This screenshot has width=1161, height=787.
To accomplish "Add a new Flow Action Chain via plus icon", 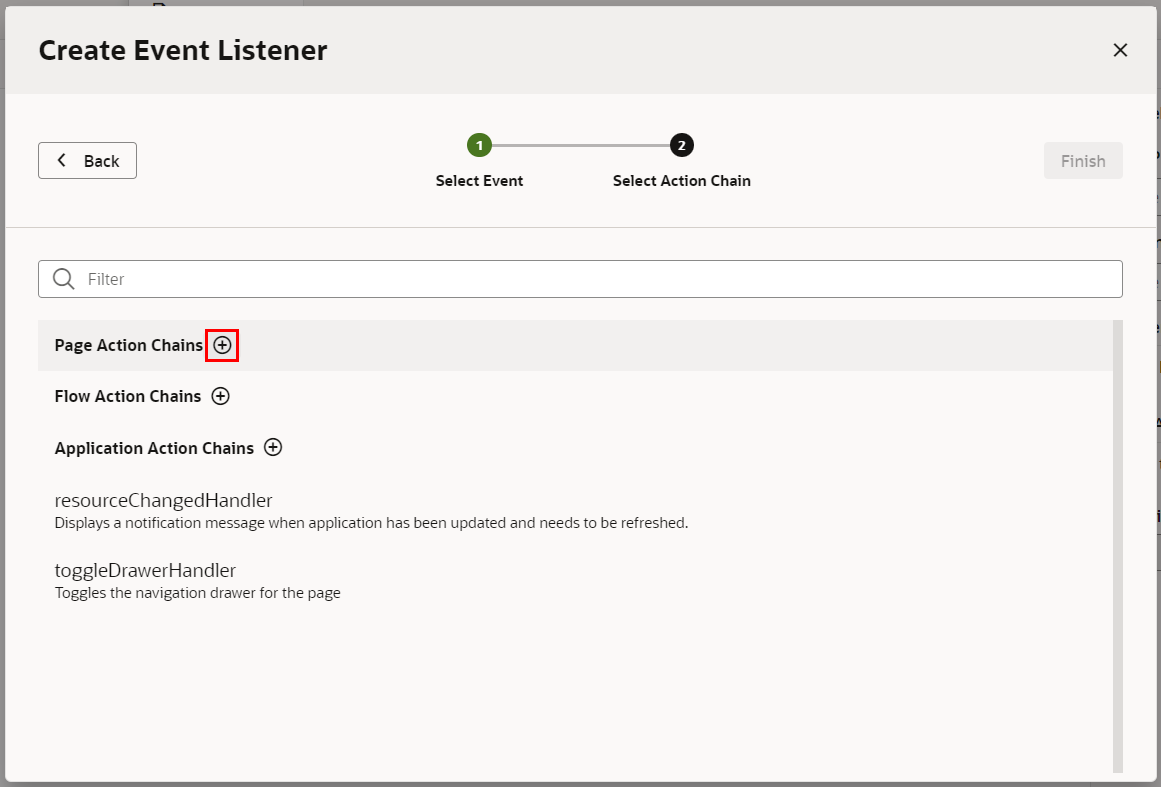I will pos(220,396).
